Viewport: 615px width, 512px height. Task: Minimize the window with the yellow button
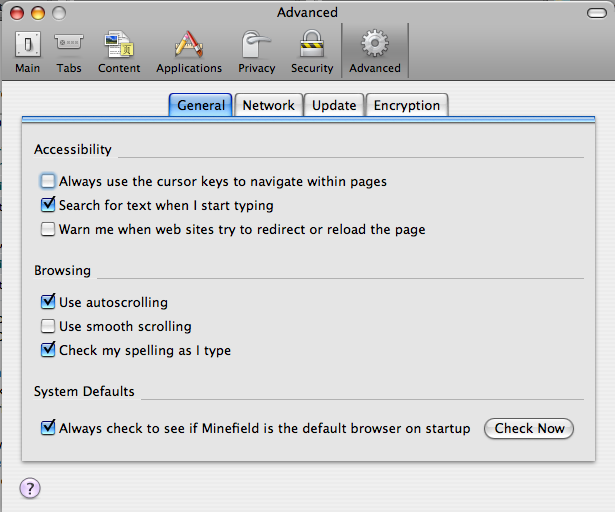[x=38, y=13]
